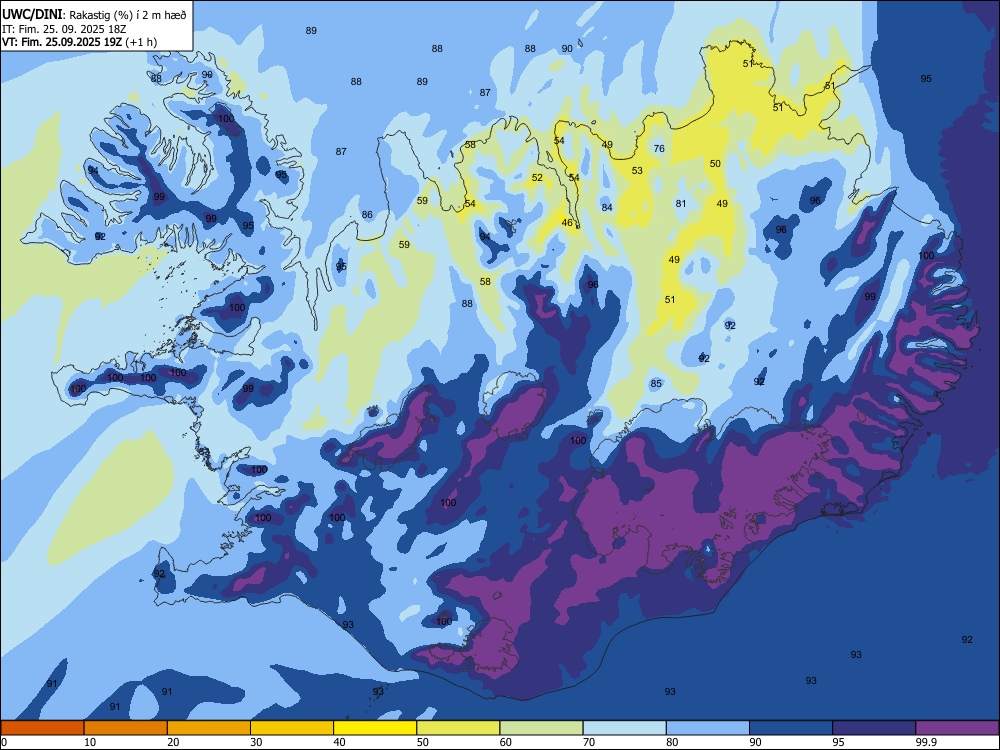
Task: Choose the light green 60–70 legend swatch
Action: pyautogui.click(x=541, y=728)
